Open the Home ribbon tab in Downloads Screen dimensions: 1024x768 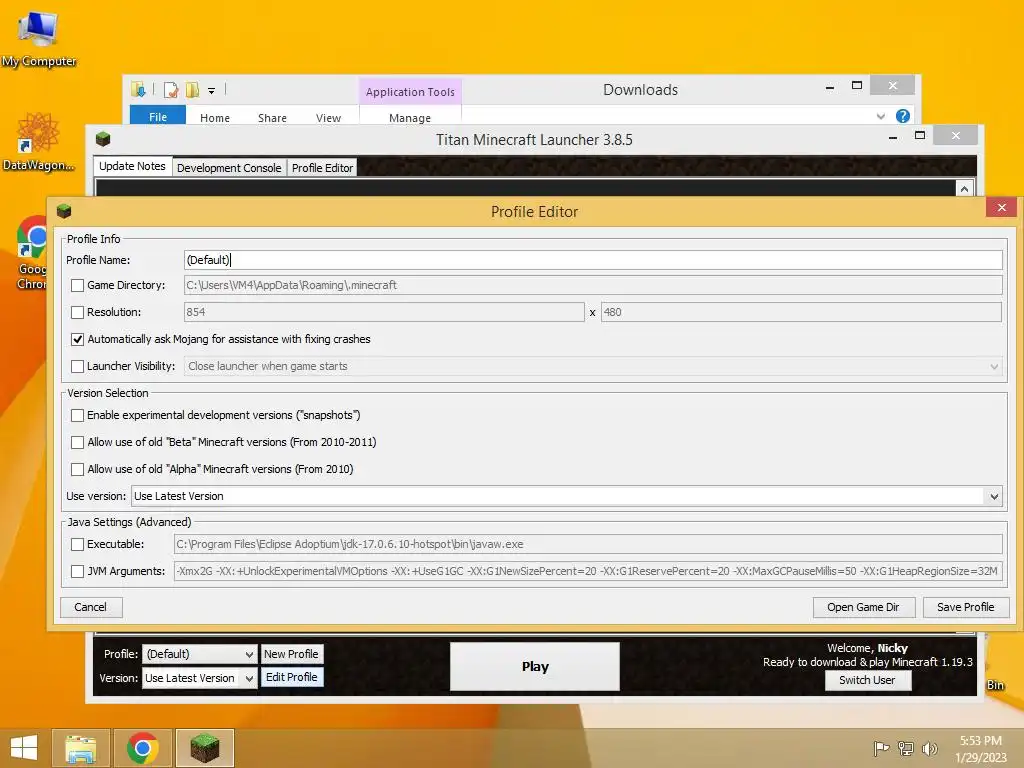click(x=215, y=118)
